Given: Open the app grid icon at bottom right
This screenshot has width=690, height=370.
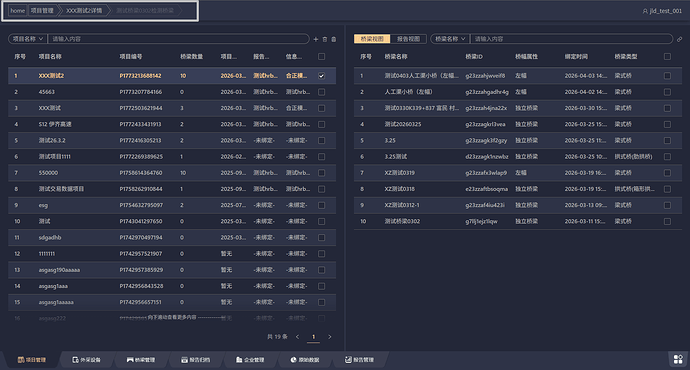Looking at the screenshot, I should pyautogui.click(x=678, y=359).
